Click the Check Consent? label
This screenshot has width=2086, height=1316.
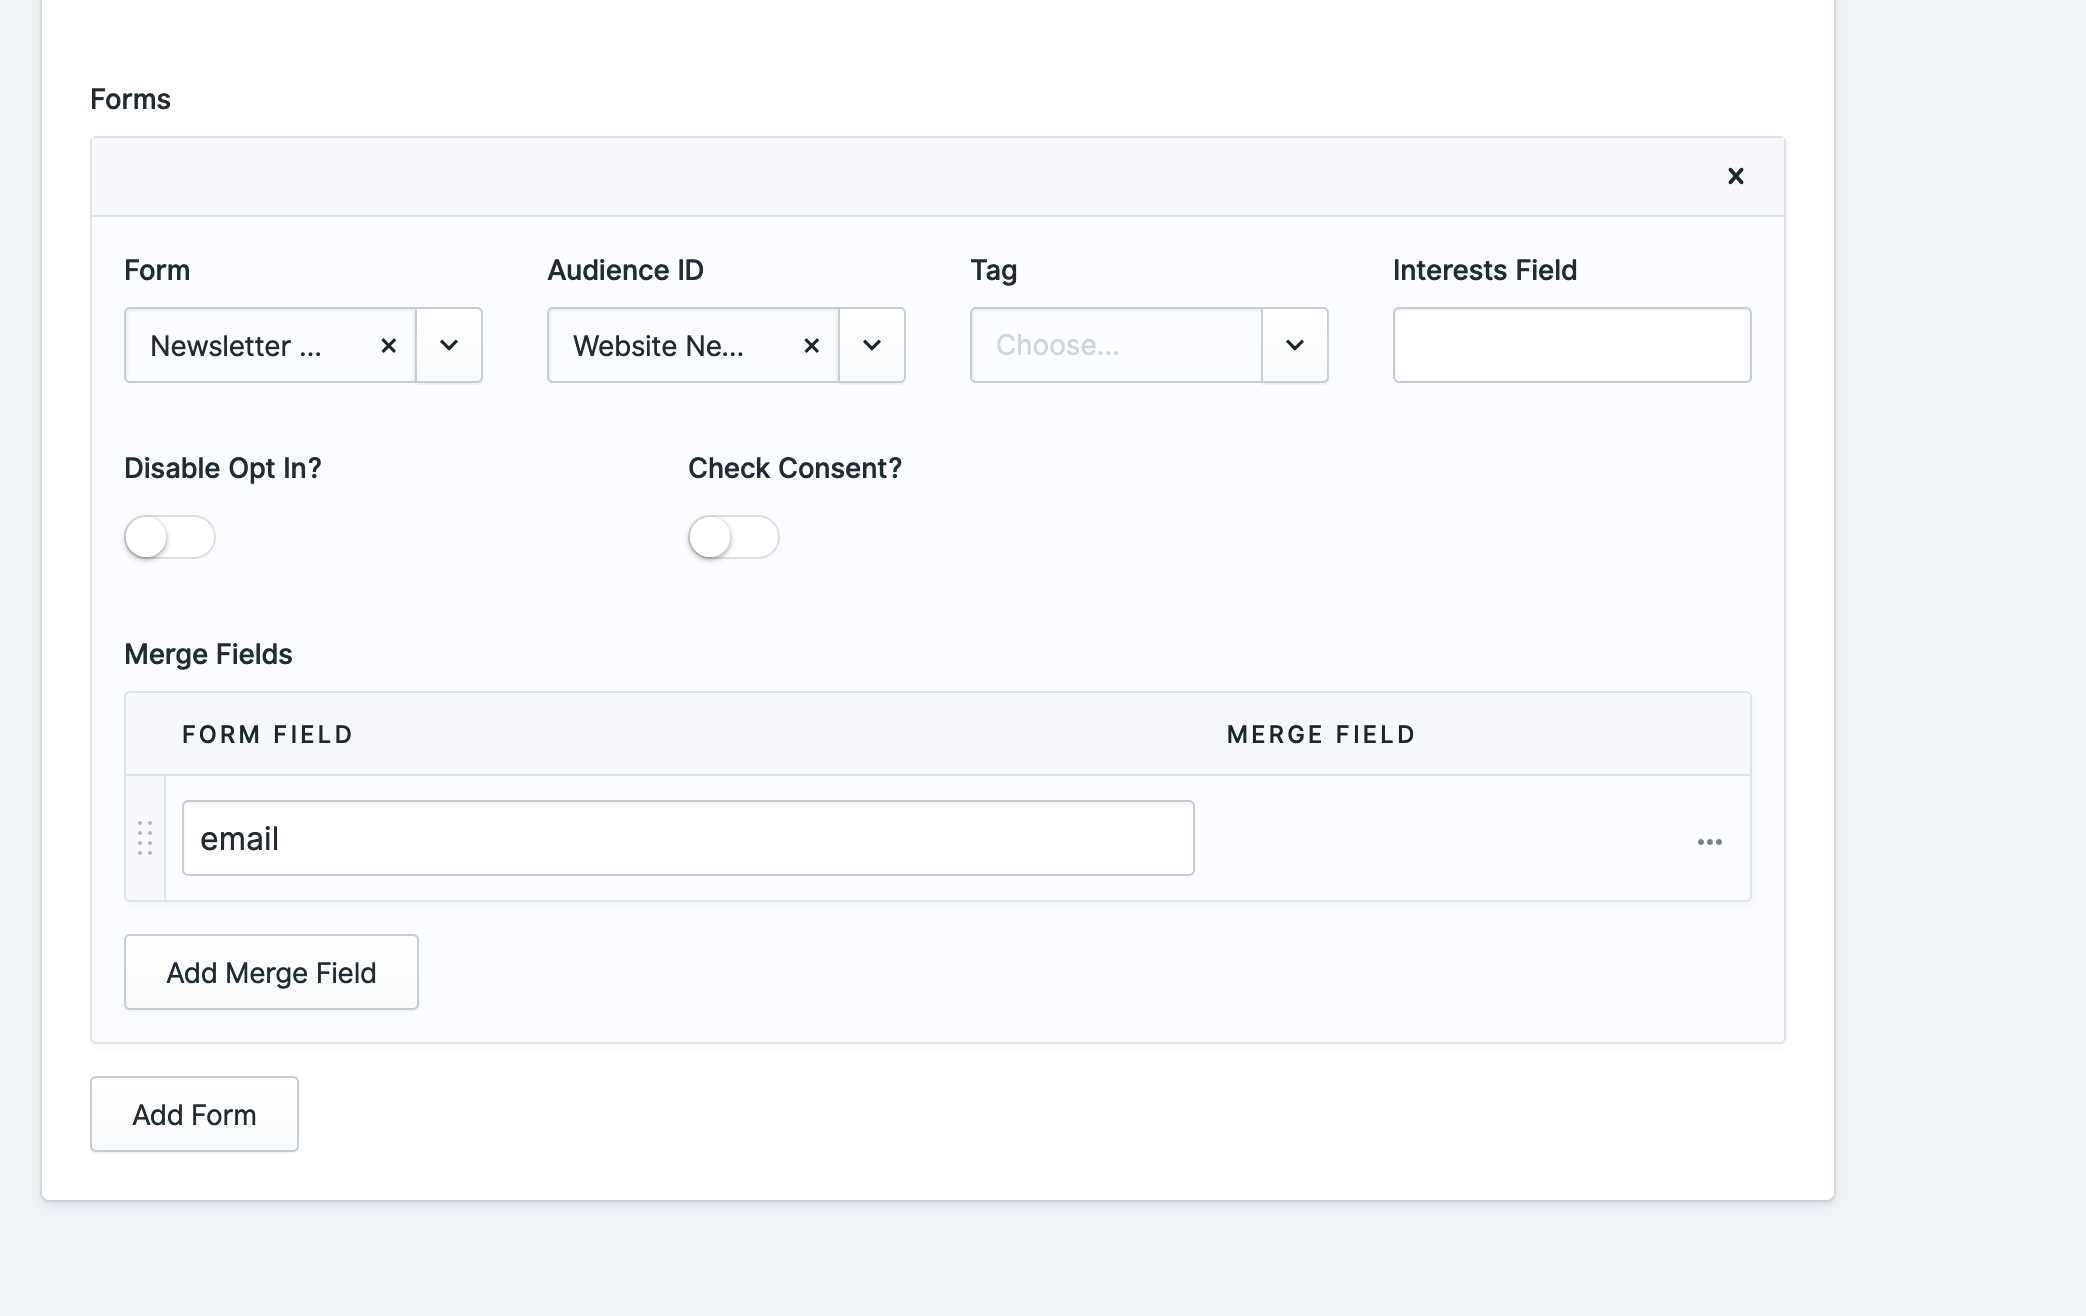coord(795,468)
